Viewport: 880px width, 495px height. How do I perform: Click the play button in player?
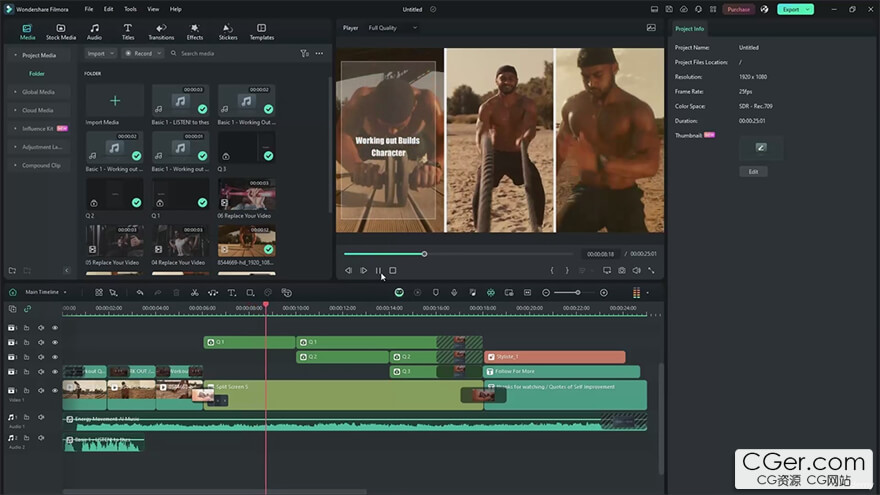pos(364,271)
